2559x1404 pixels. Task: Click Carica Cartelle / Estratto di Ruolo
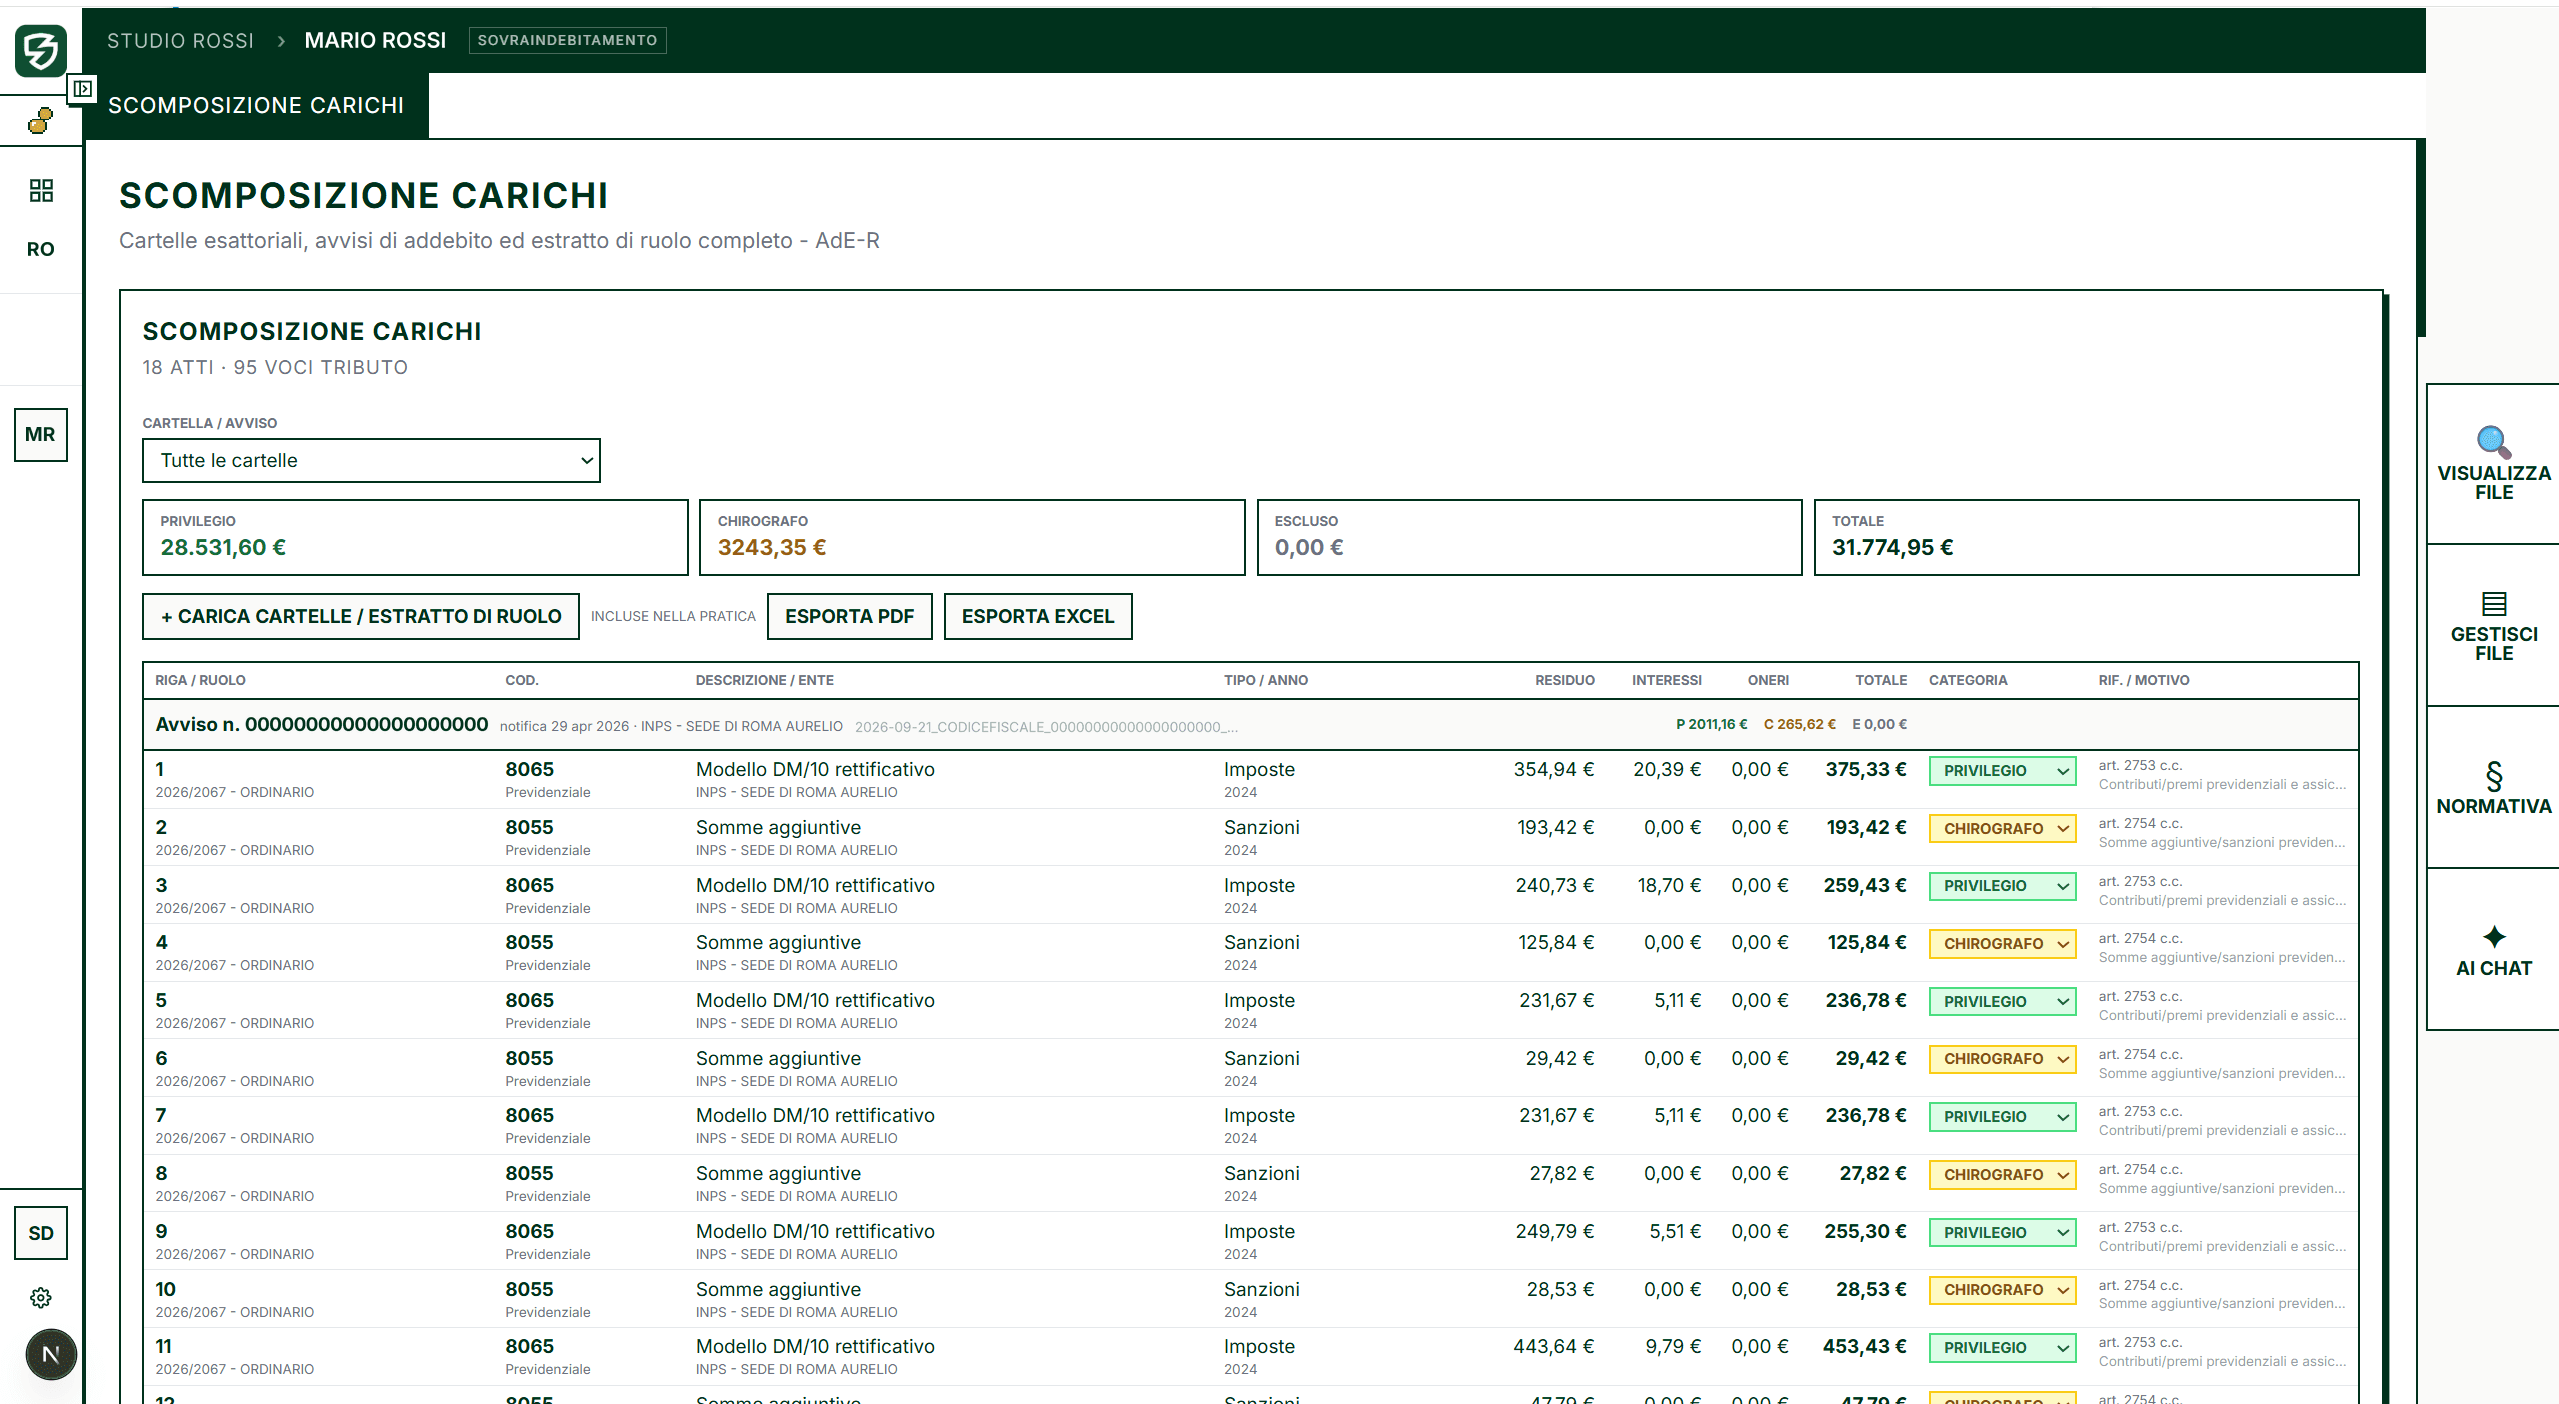pos(361,616)
